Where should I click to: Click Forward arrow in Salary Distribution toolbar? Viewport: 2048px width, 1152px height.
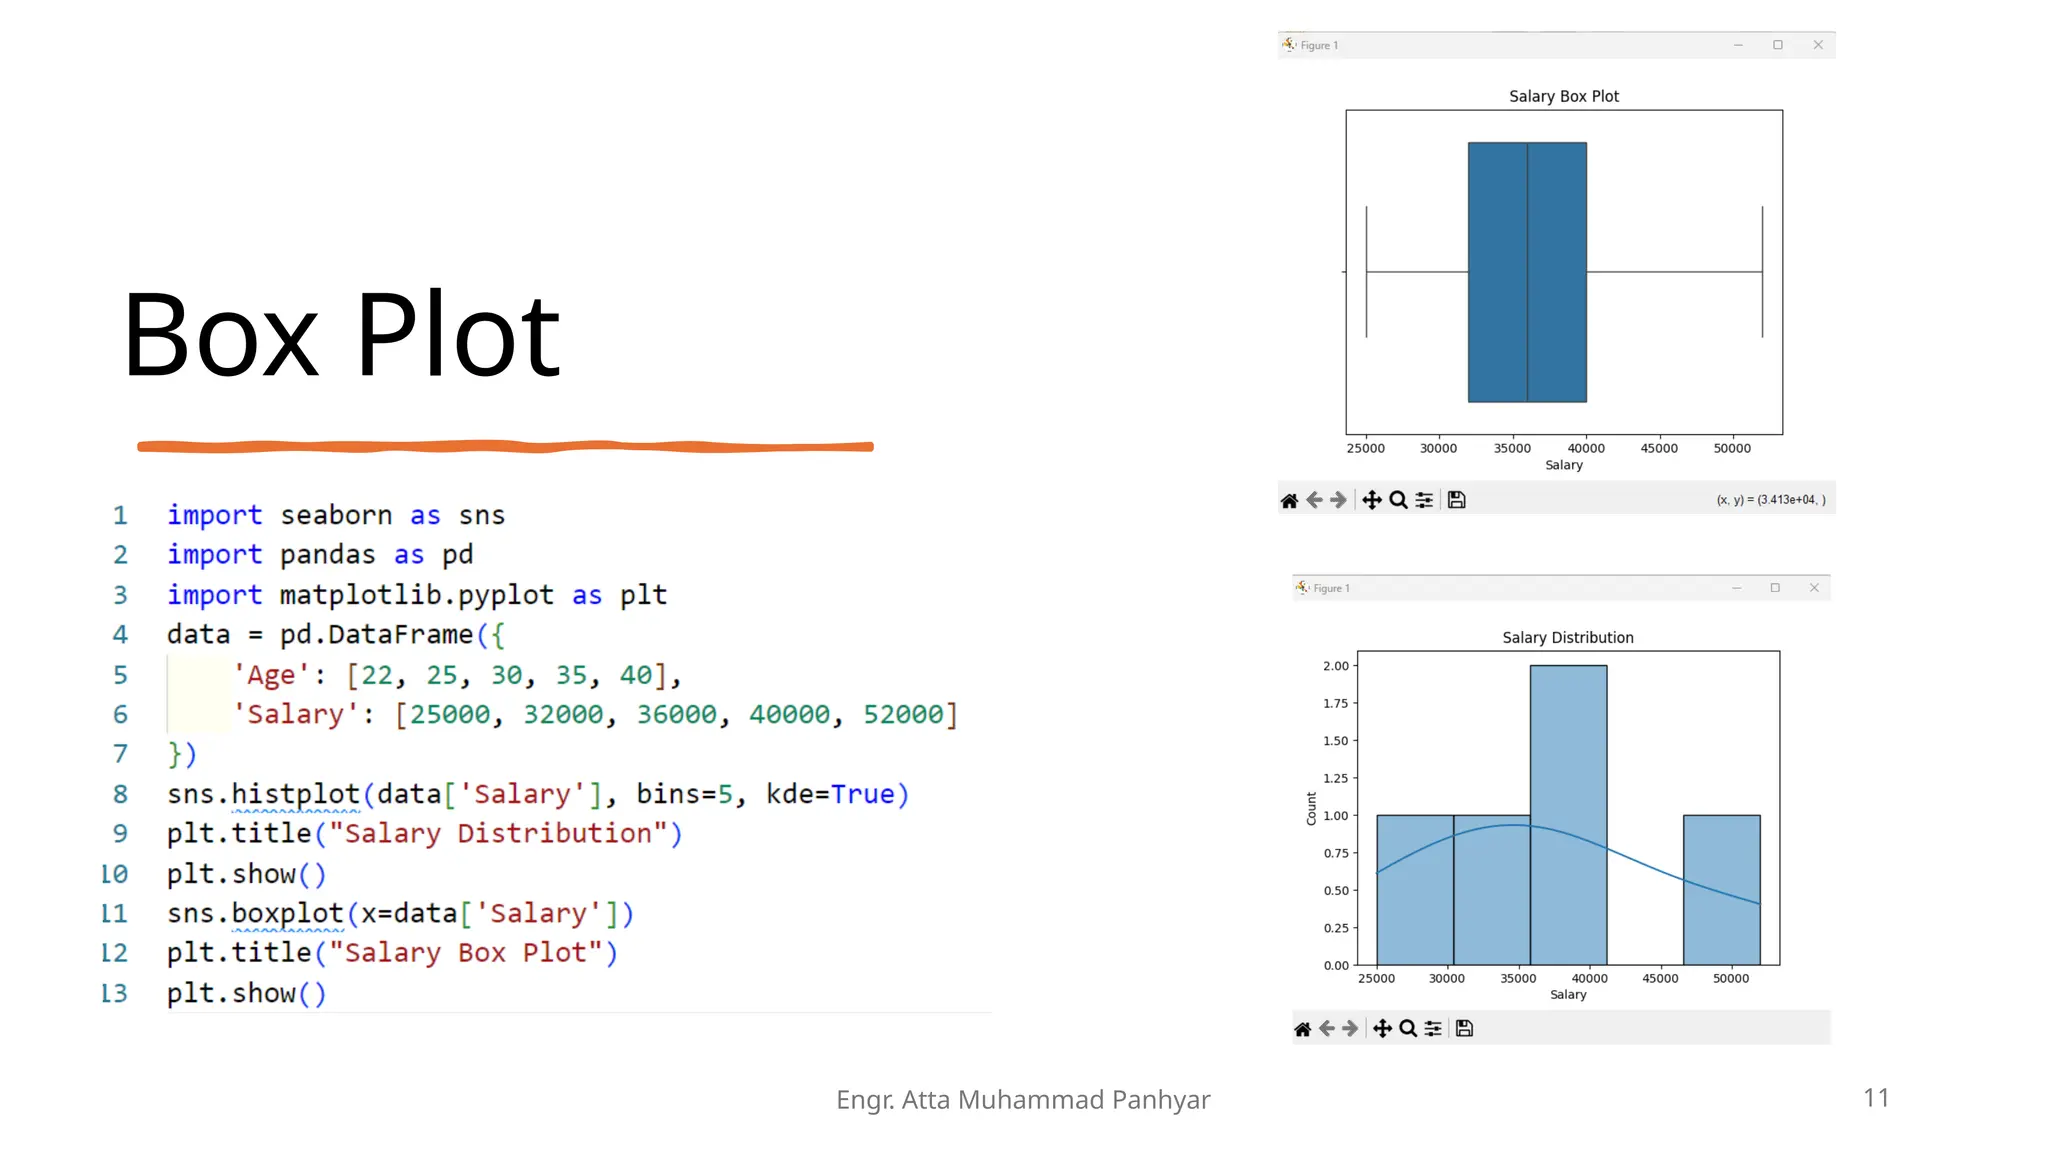coord(1350,1028)
